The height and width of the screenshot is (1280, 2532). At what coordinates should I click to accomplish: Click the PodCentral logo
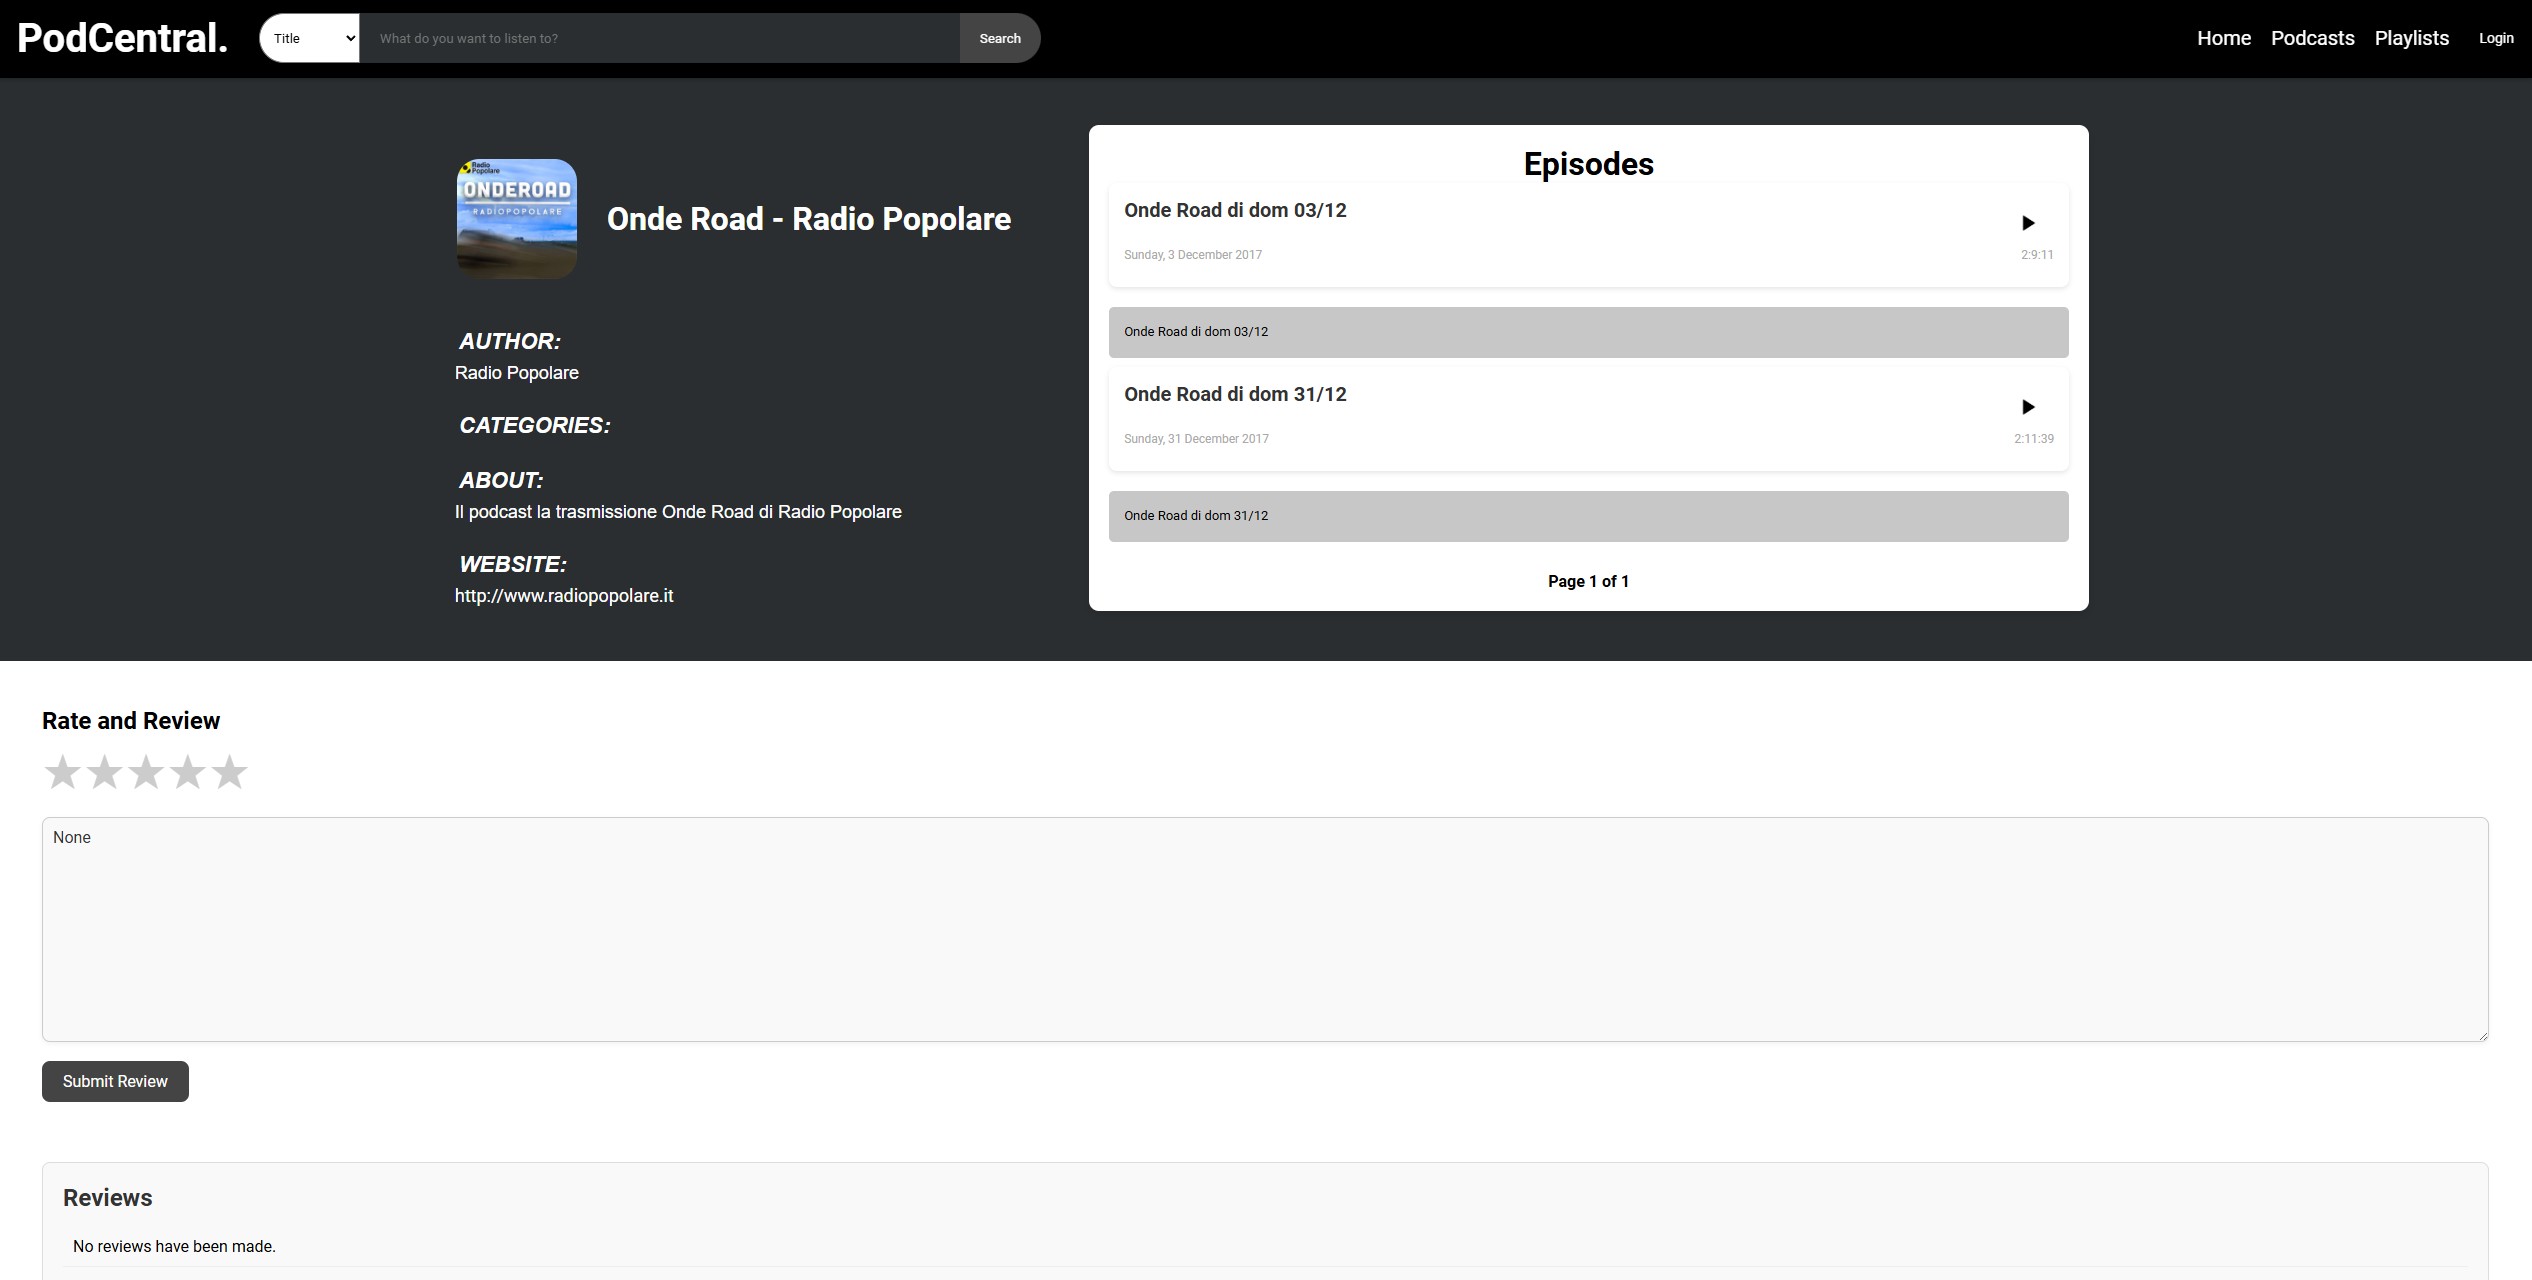point(122,38)
